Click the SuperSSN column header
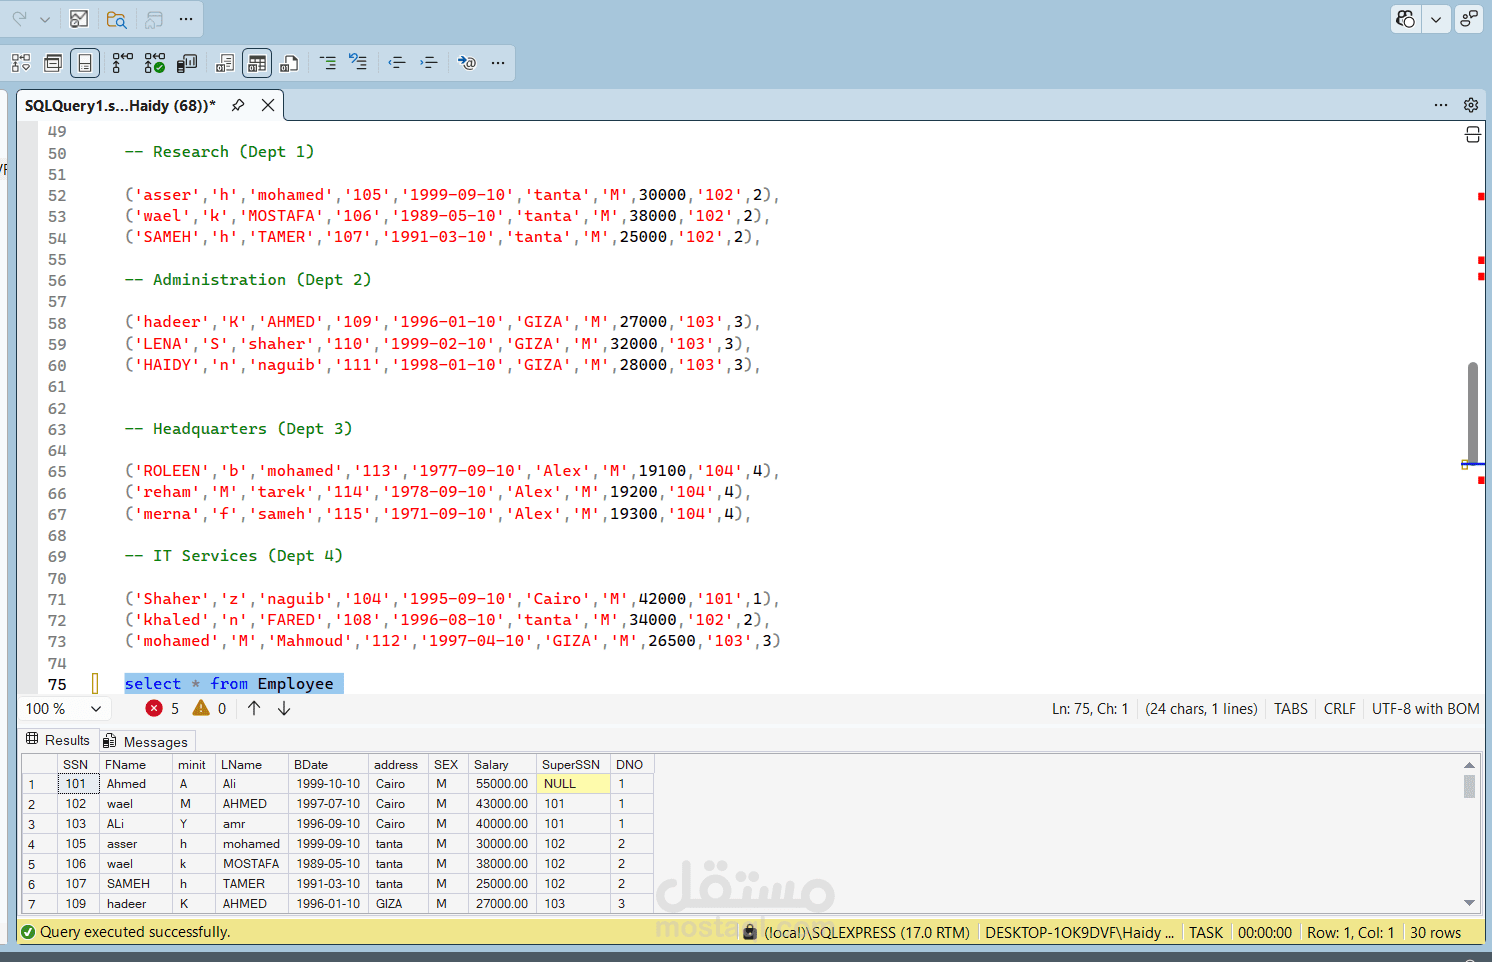Viewport: 1492px width, 962px height. point(572,765)
